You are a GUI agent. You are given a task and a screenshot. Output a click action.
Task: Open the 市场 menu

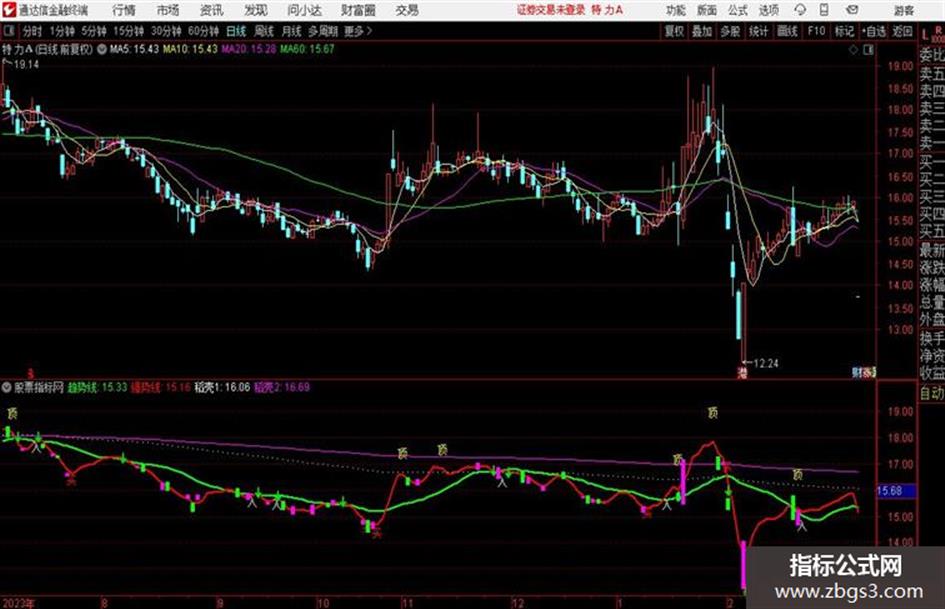click(x=168, y=10)
